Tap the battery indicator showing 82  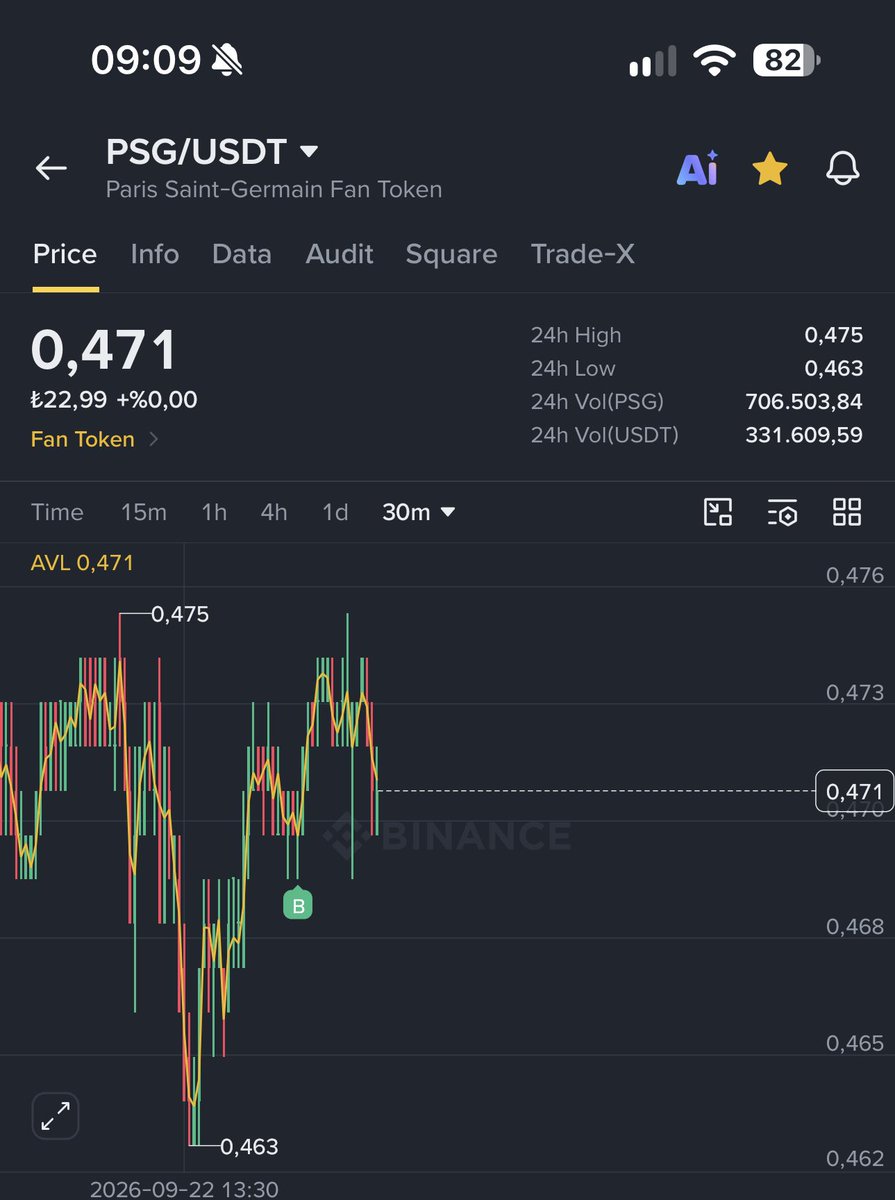point(787,61)
